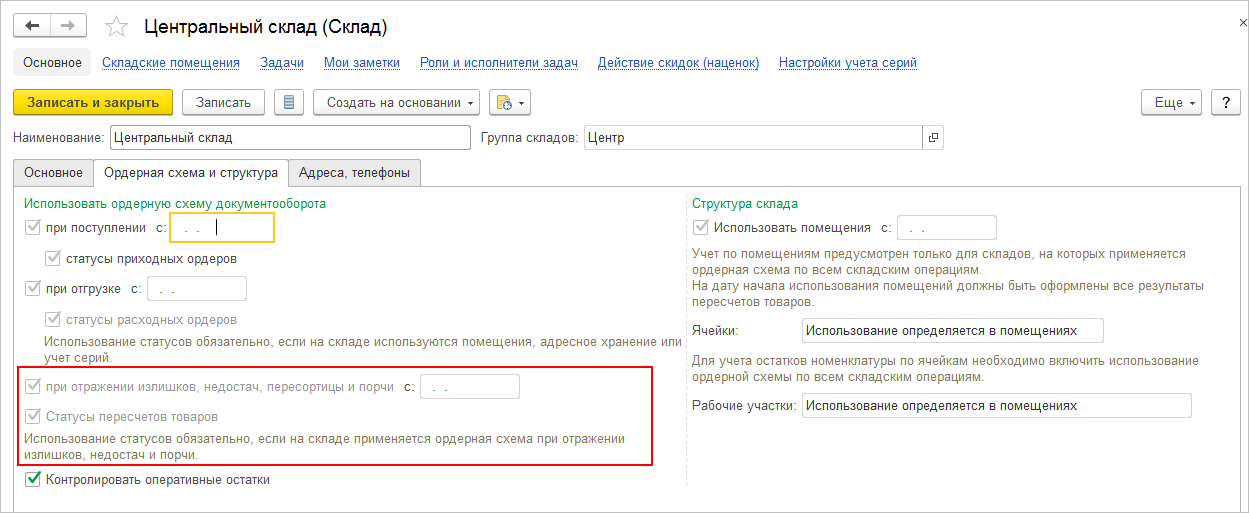Image resolution: width=1249 pixels, height=513 pixels.
Task: Click the forward arrow navigation button
Action: pyautogui.click(x=68, y=26)
